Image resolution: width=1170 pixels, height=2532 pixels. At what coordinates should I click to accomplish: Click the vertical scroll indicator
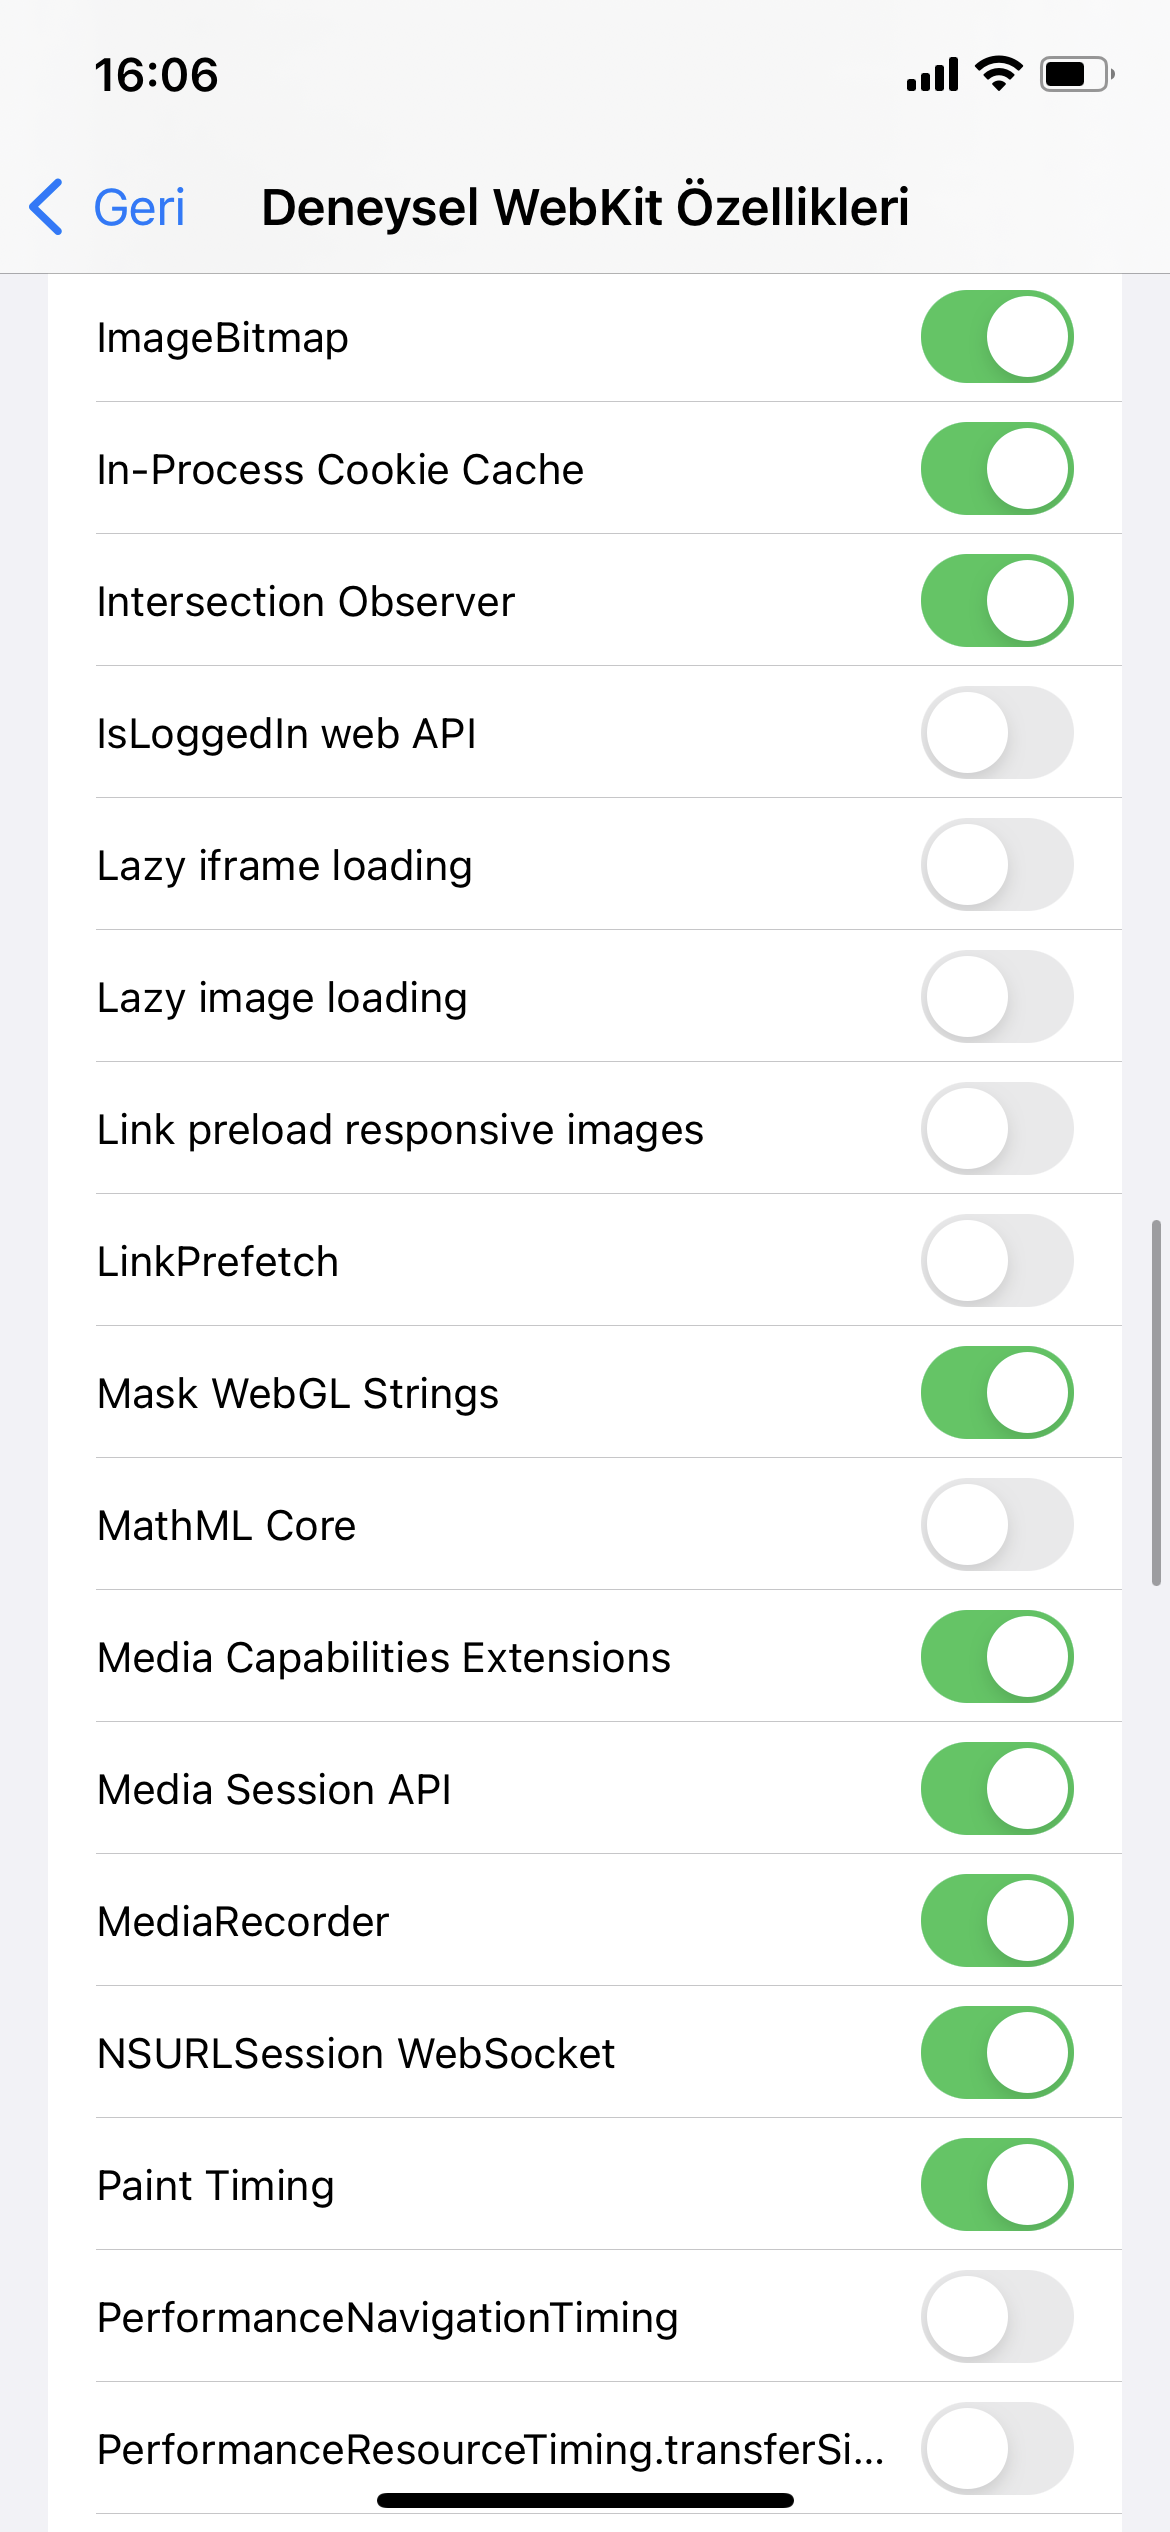[1156, 1402]
